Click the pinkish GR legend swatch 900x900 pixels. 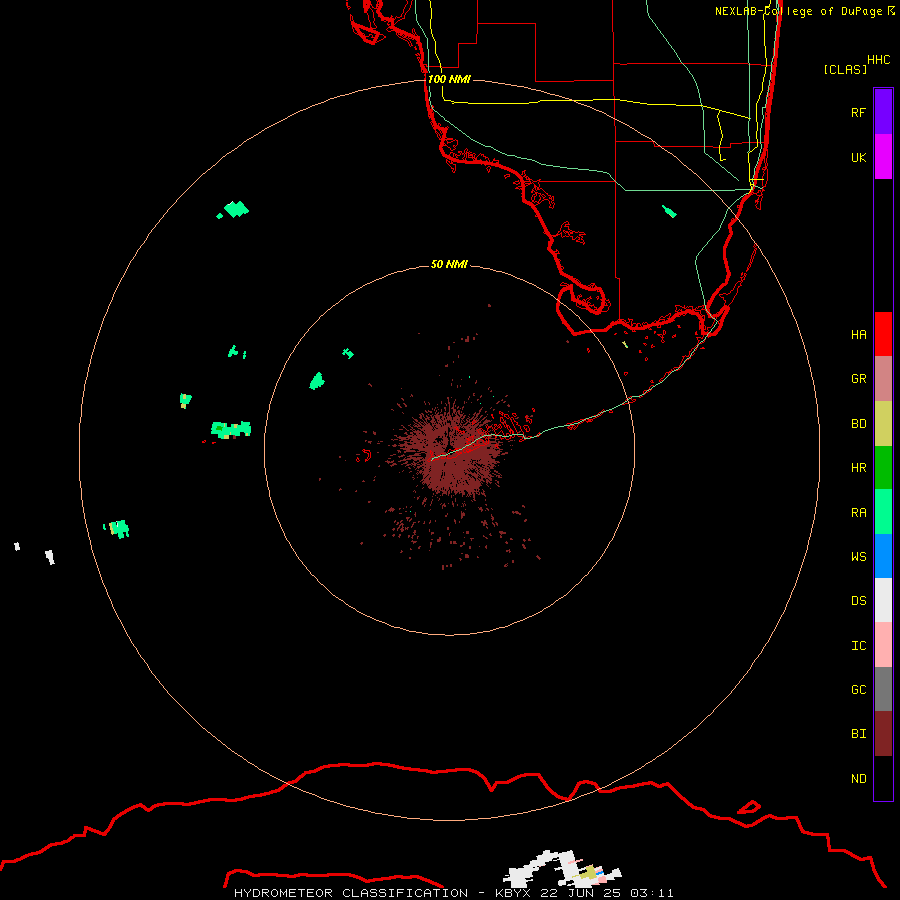coord(883,379)
